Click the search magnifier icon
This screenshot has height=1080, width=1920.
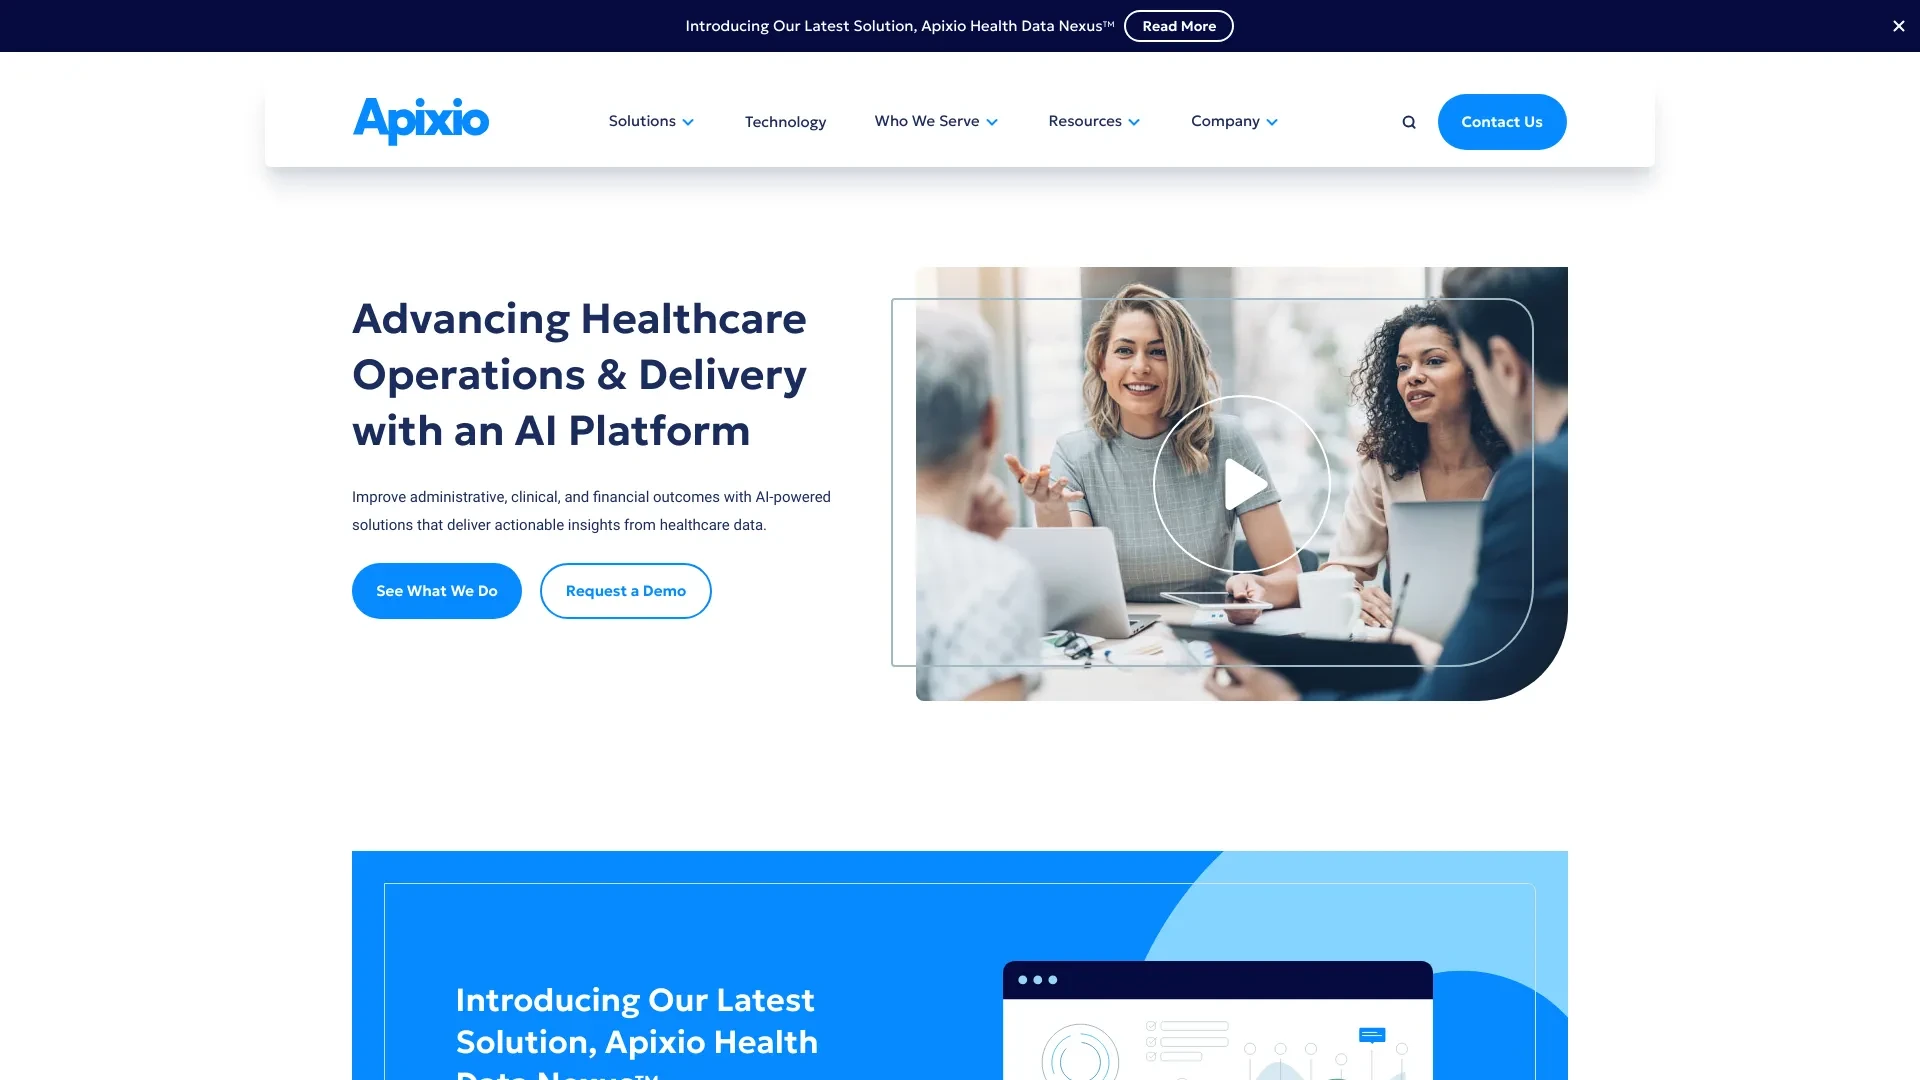point(1408,121)
